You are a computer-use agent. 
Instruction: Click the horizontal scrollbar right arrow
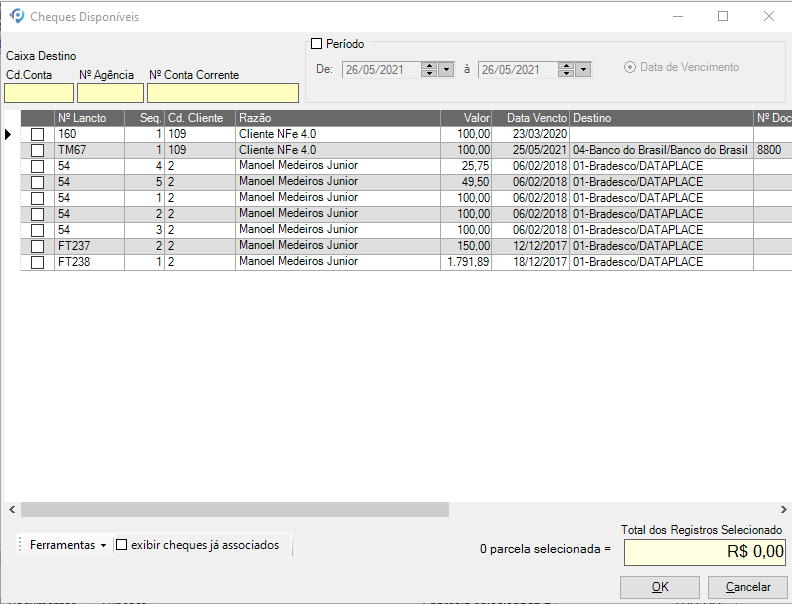pyautogui.click(x=781, y=510)
